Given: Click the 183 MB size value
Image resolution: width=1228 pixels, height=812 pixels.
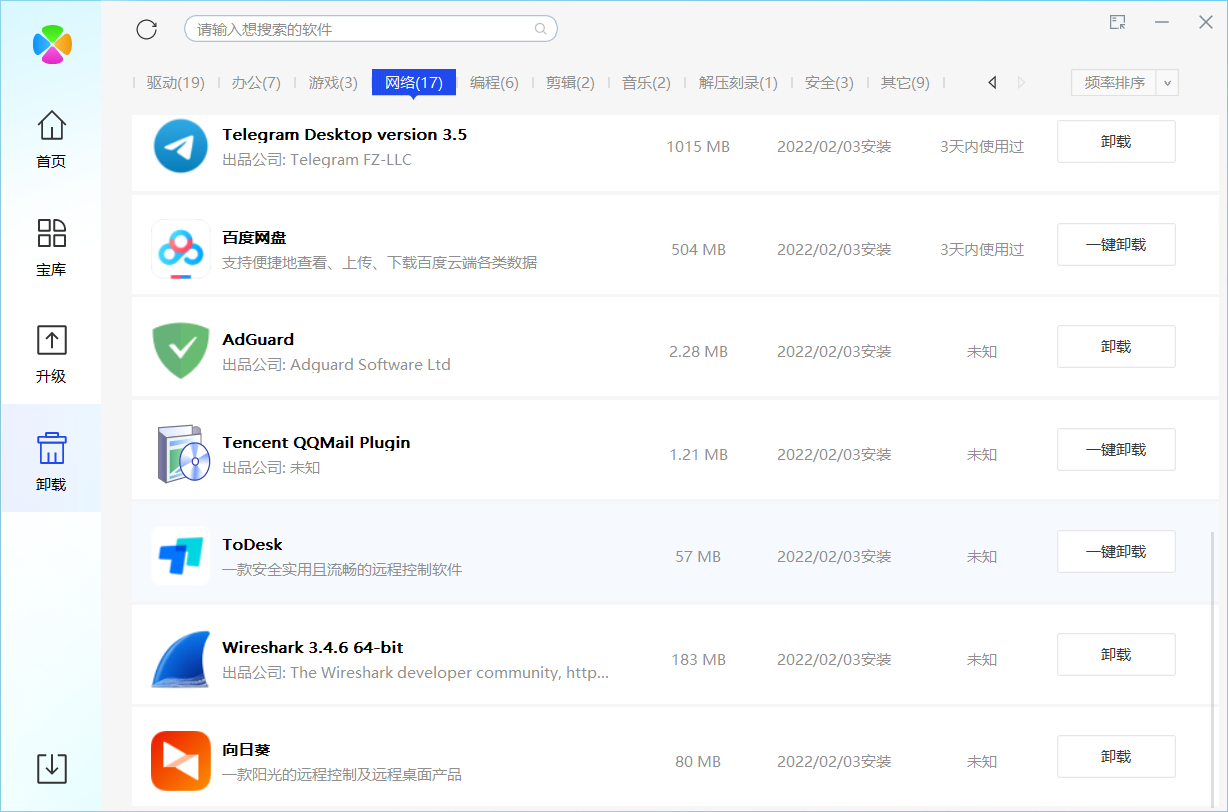Looking at the screenshot, I should [698, 659].
